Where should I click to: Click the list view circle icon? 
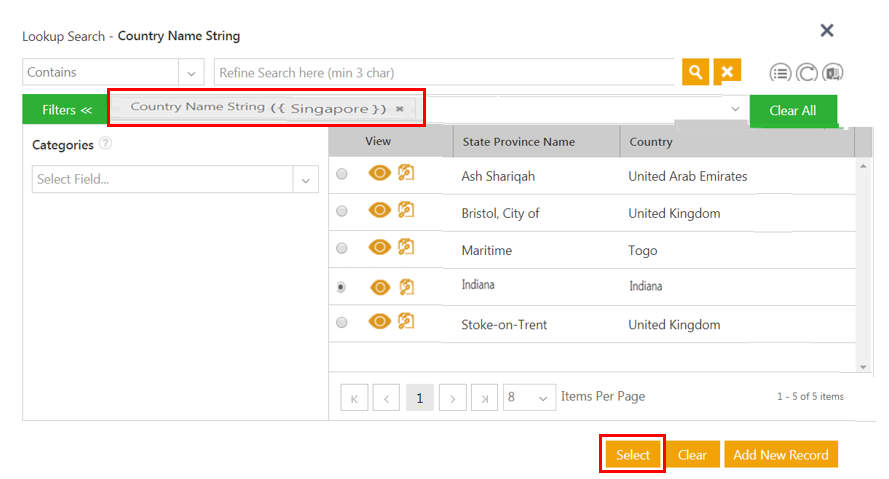pos(780,73)
